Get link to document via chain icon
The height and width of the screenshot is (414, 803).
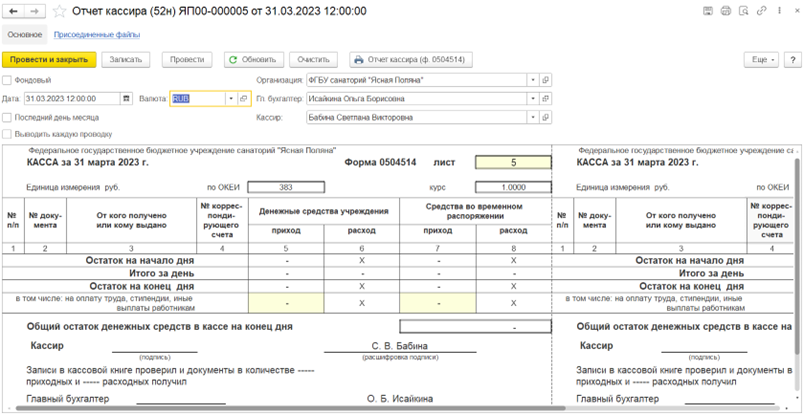762,11
